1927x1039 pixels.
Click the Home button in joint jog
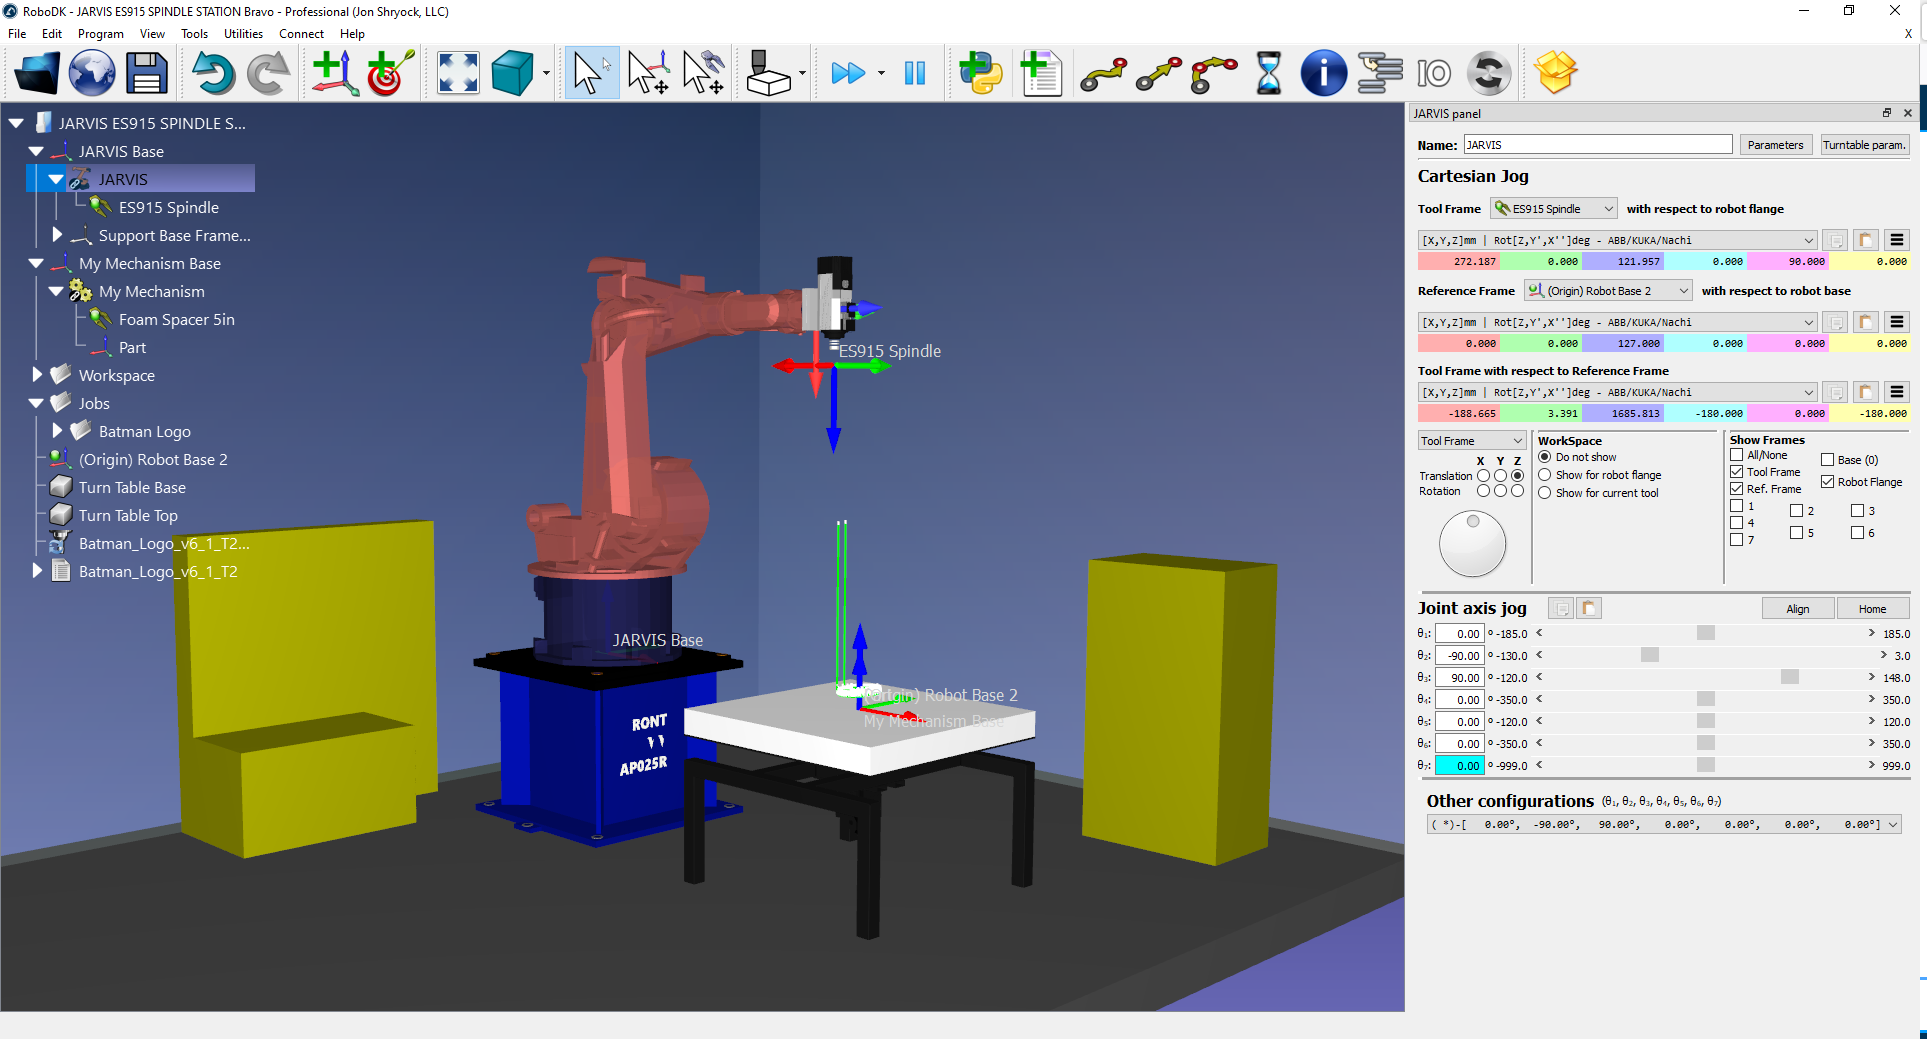point(1872,609)
